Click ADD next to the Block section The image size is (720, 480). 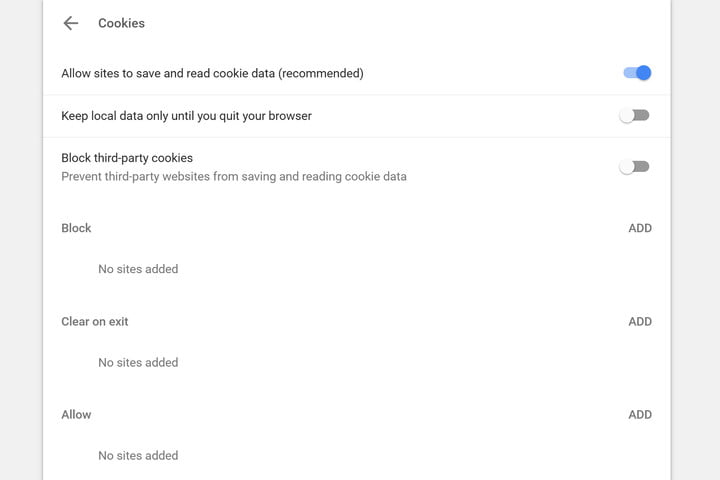point(640,228)
